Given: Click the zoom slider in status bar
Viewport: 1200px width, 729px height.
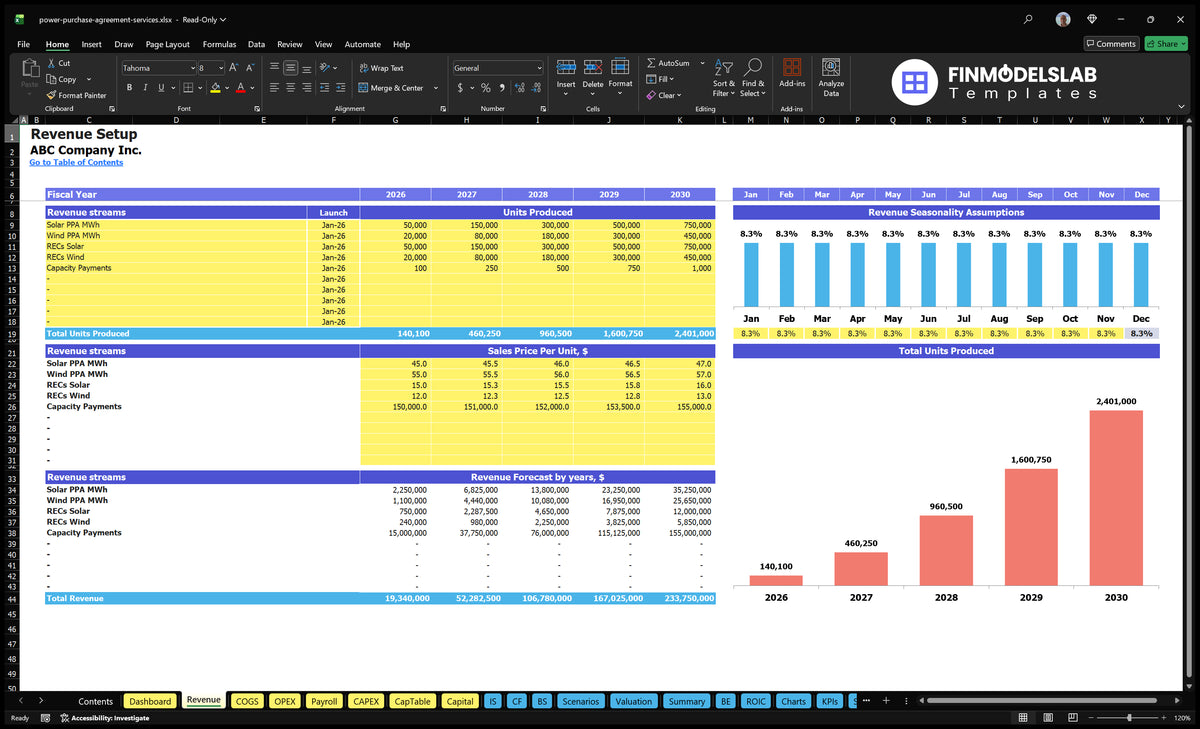Looking at the screenshot, I should click(1130, 718).
